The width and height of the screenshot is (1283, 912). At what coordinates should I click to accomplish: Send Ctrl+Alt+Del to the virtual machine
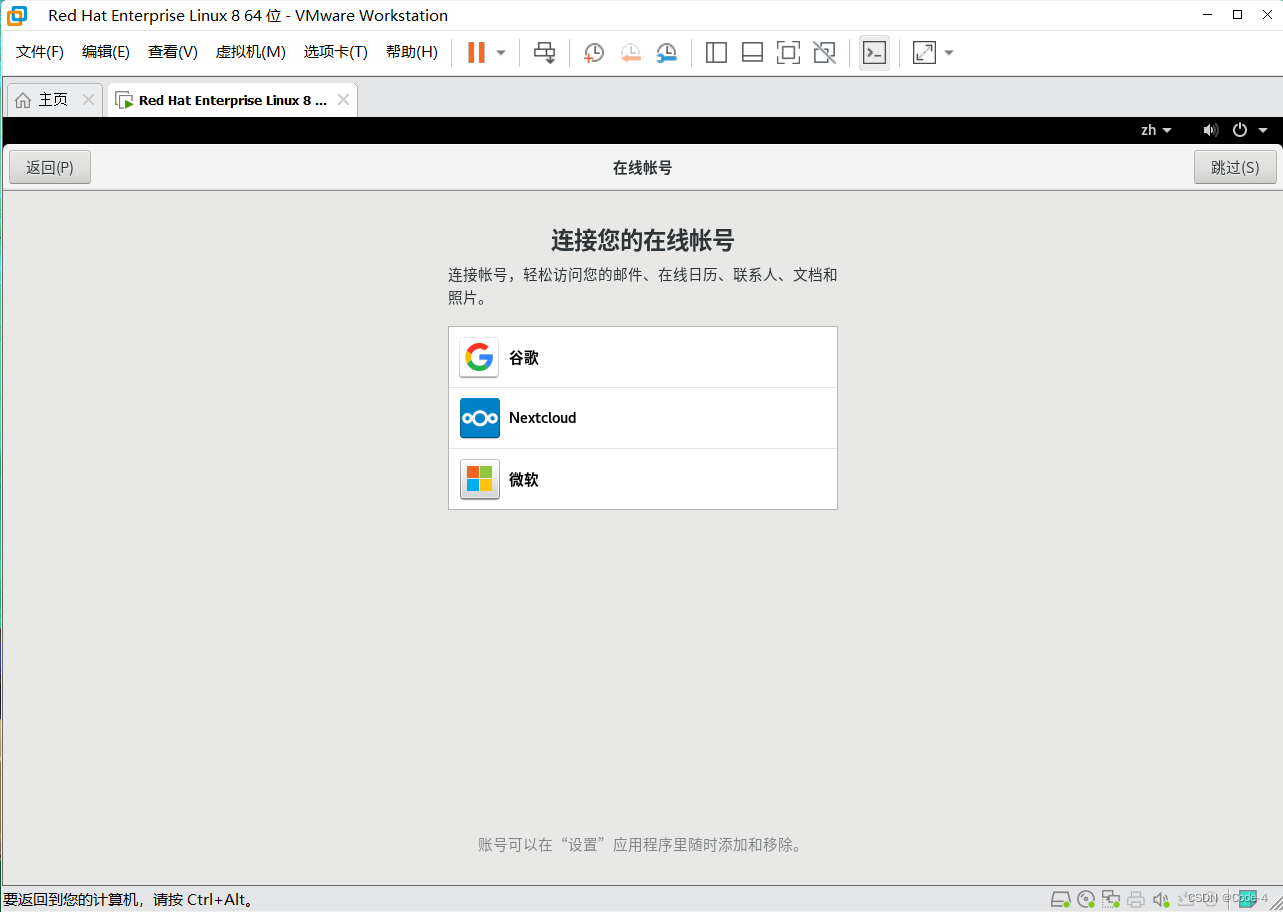pos(544,52)
